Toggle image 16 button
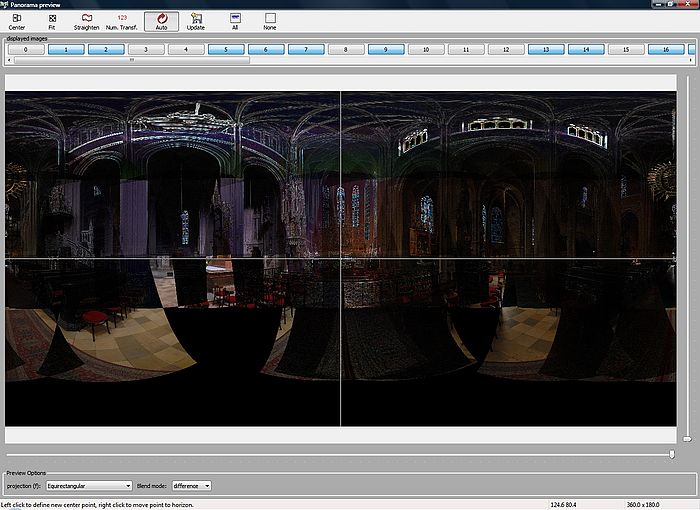Image resolution: width=700 pixels, height=510 pixels. coord(666,48)
